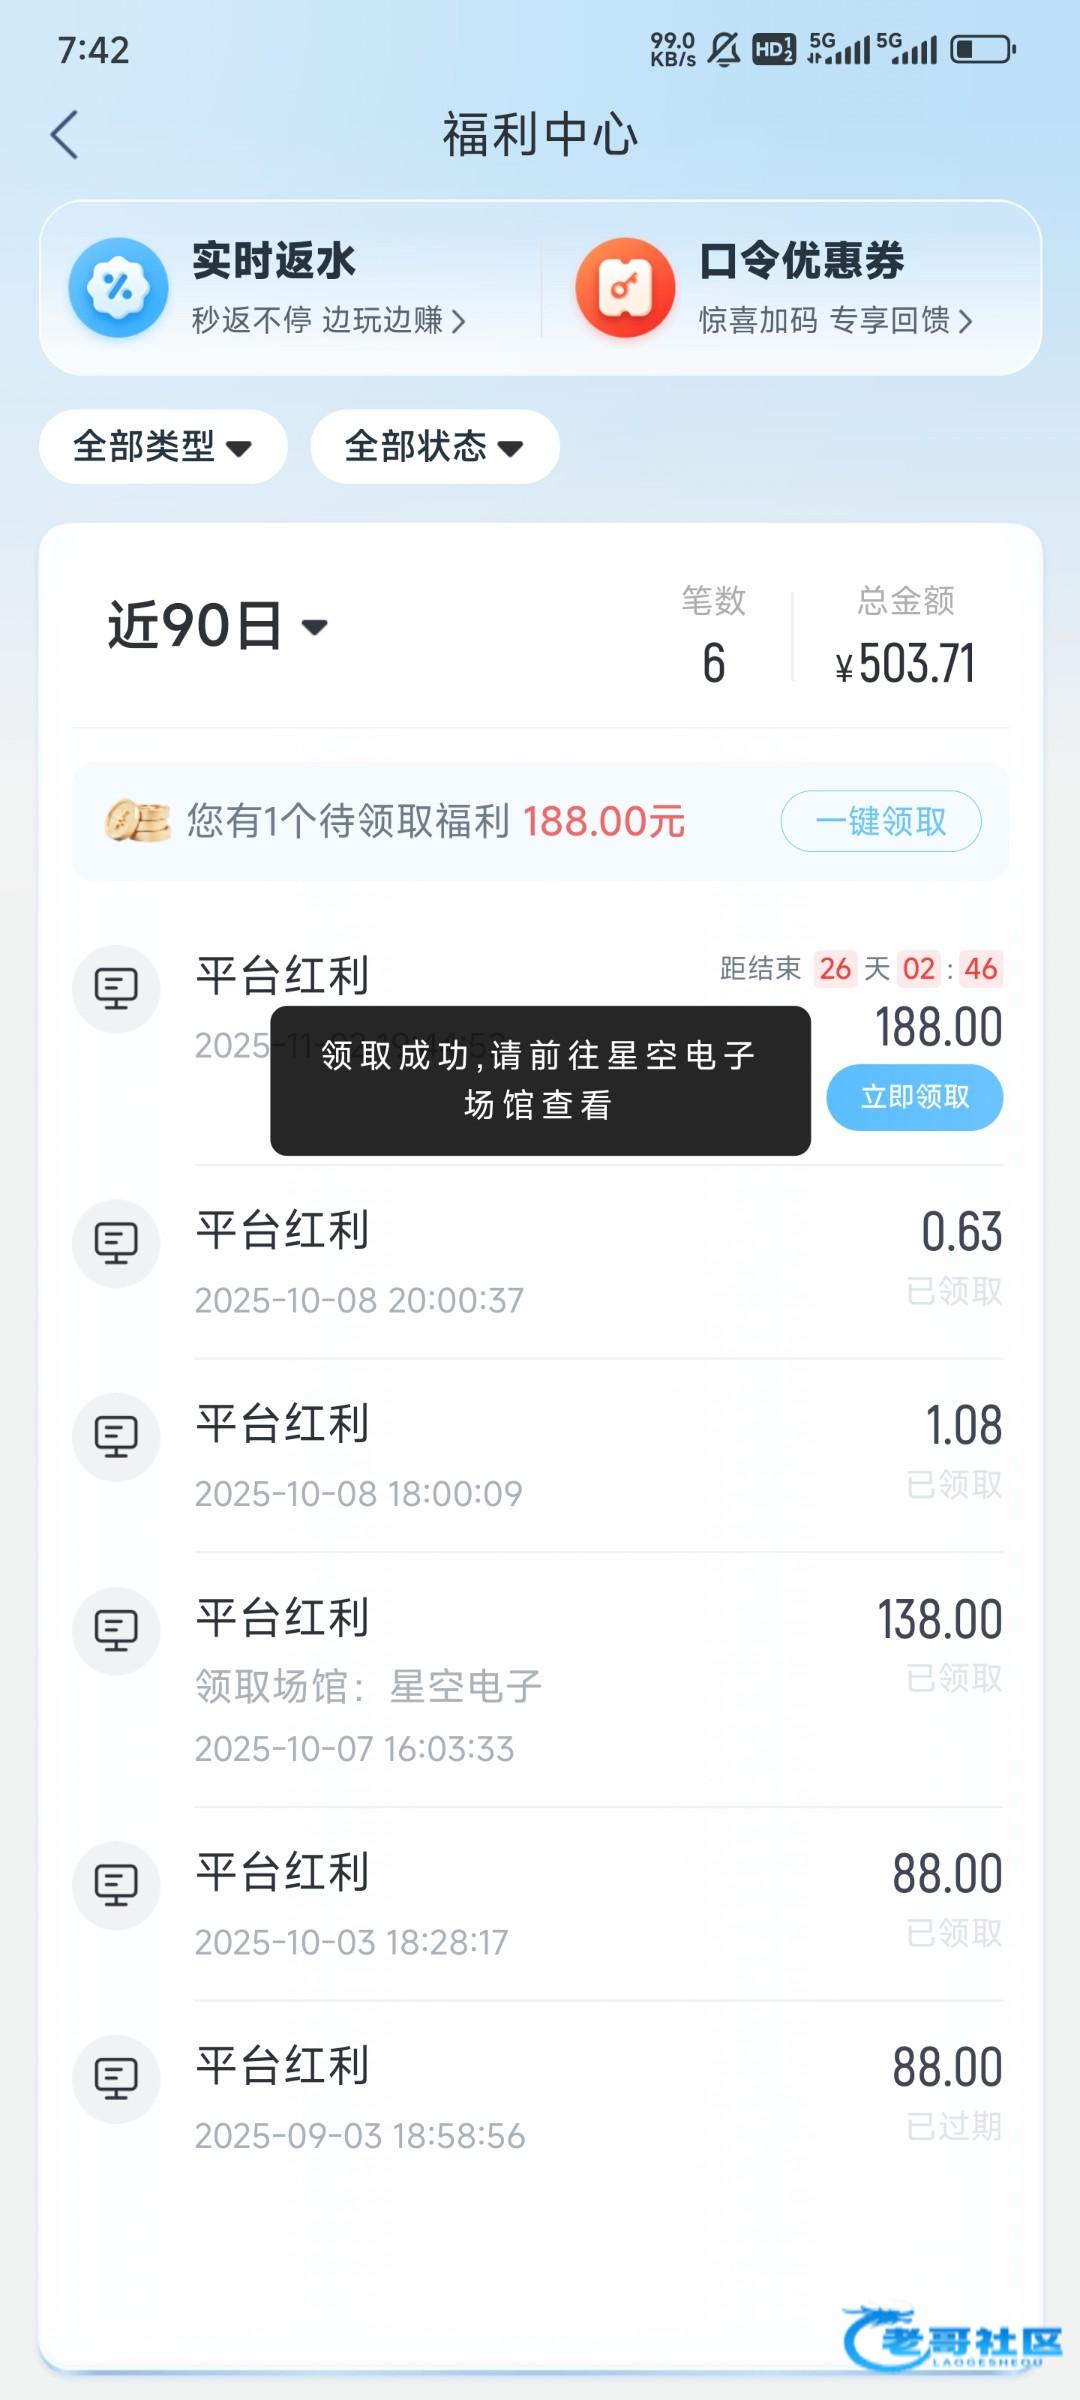Expand the 全部类型 filter dropdown
The height and width of the screenshot is (2400, 1080).
click(163, 447)
